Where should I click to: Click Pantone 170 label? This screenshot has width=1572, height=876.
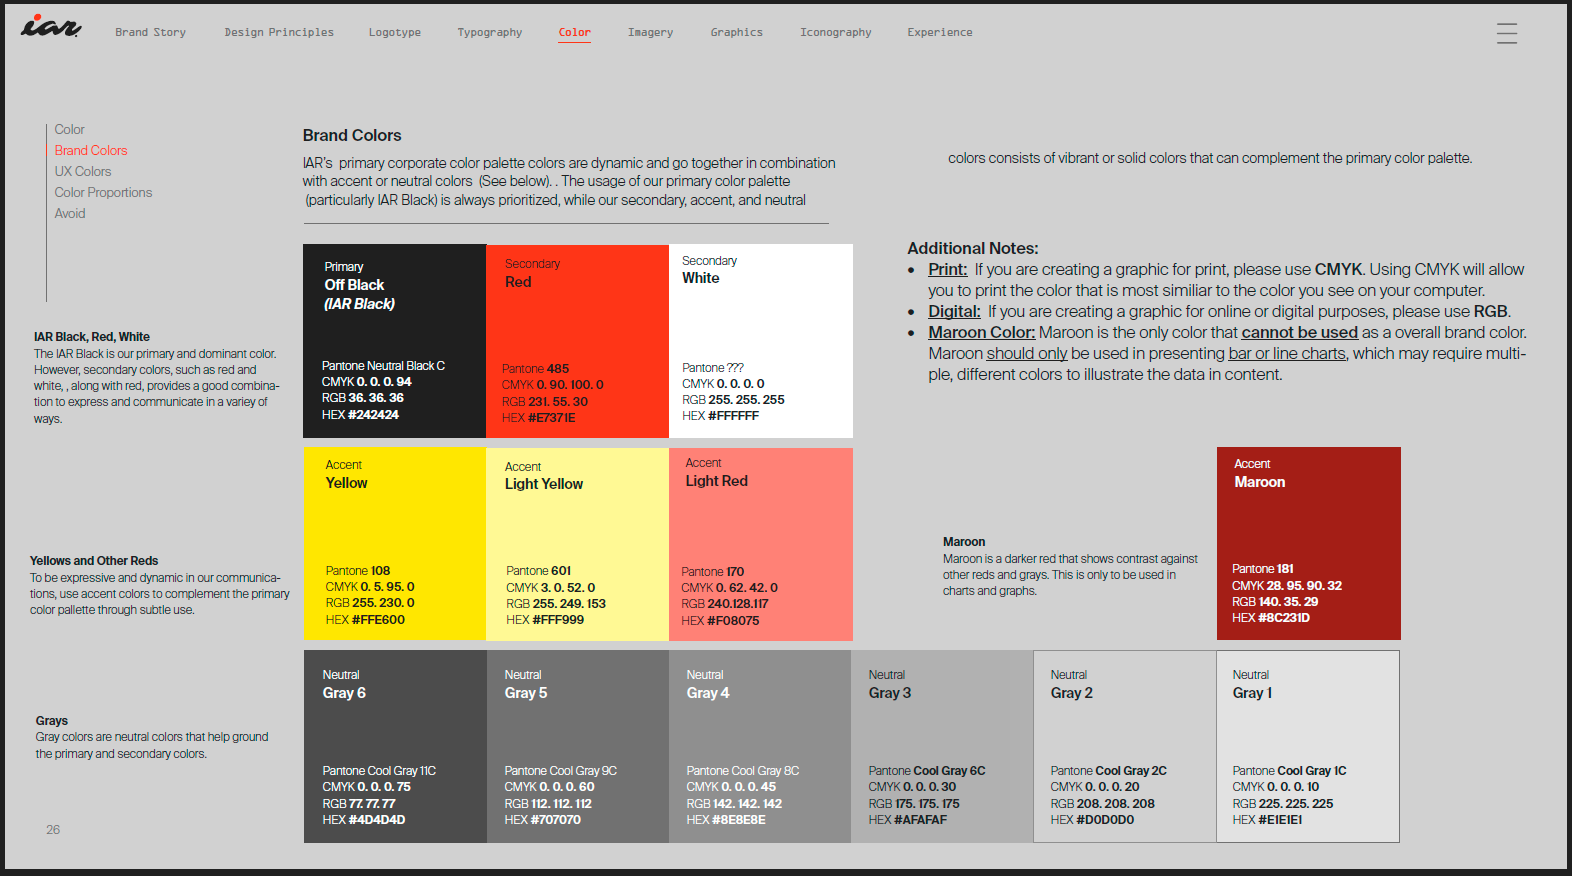[x=712, y=572]
